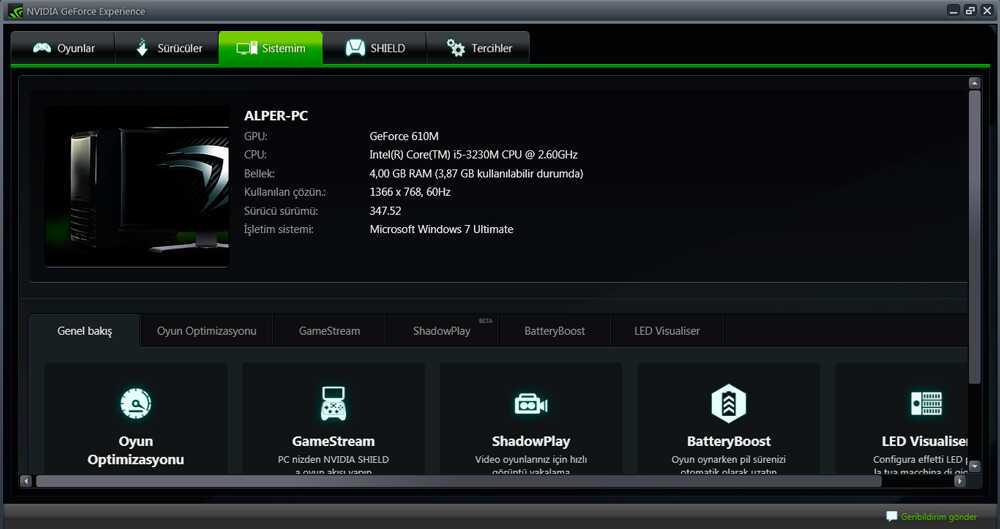Click the LED Visualiser icon
The image size is (1000, 529).
[x=926, y=403]
